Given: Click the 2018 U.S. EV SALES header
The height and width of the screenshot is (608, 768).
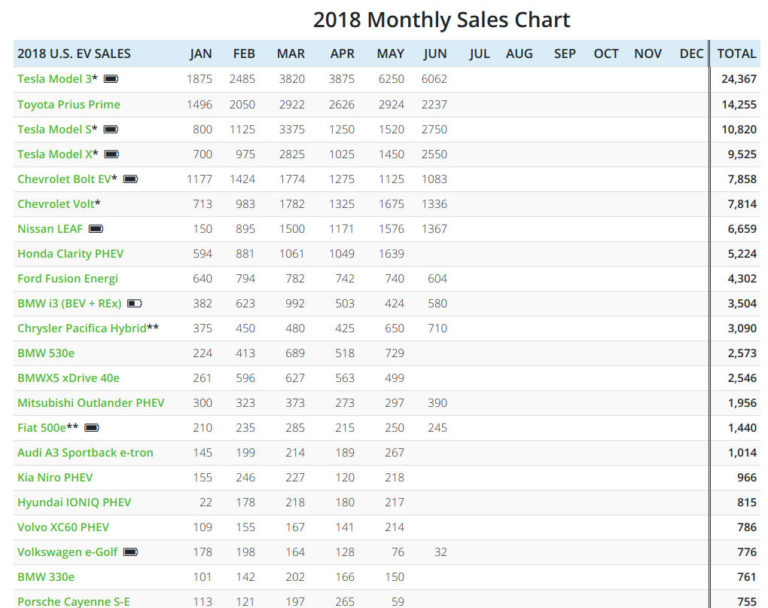Looking at the screenshot, I should coord(74,54).
